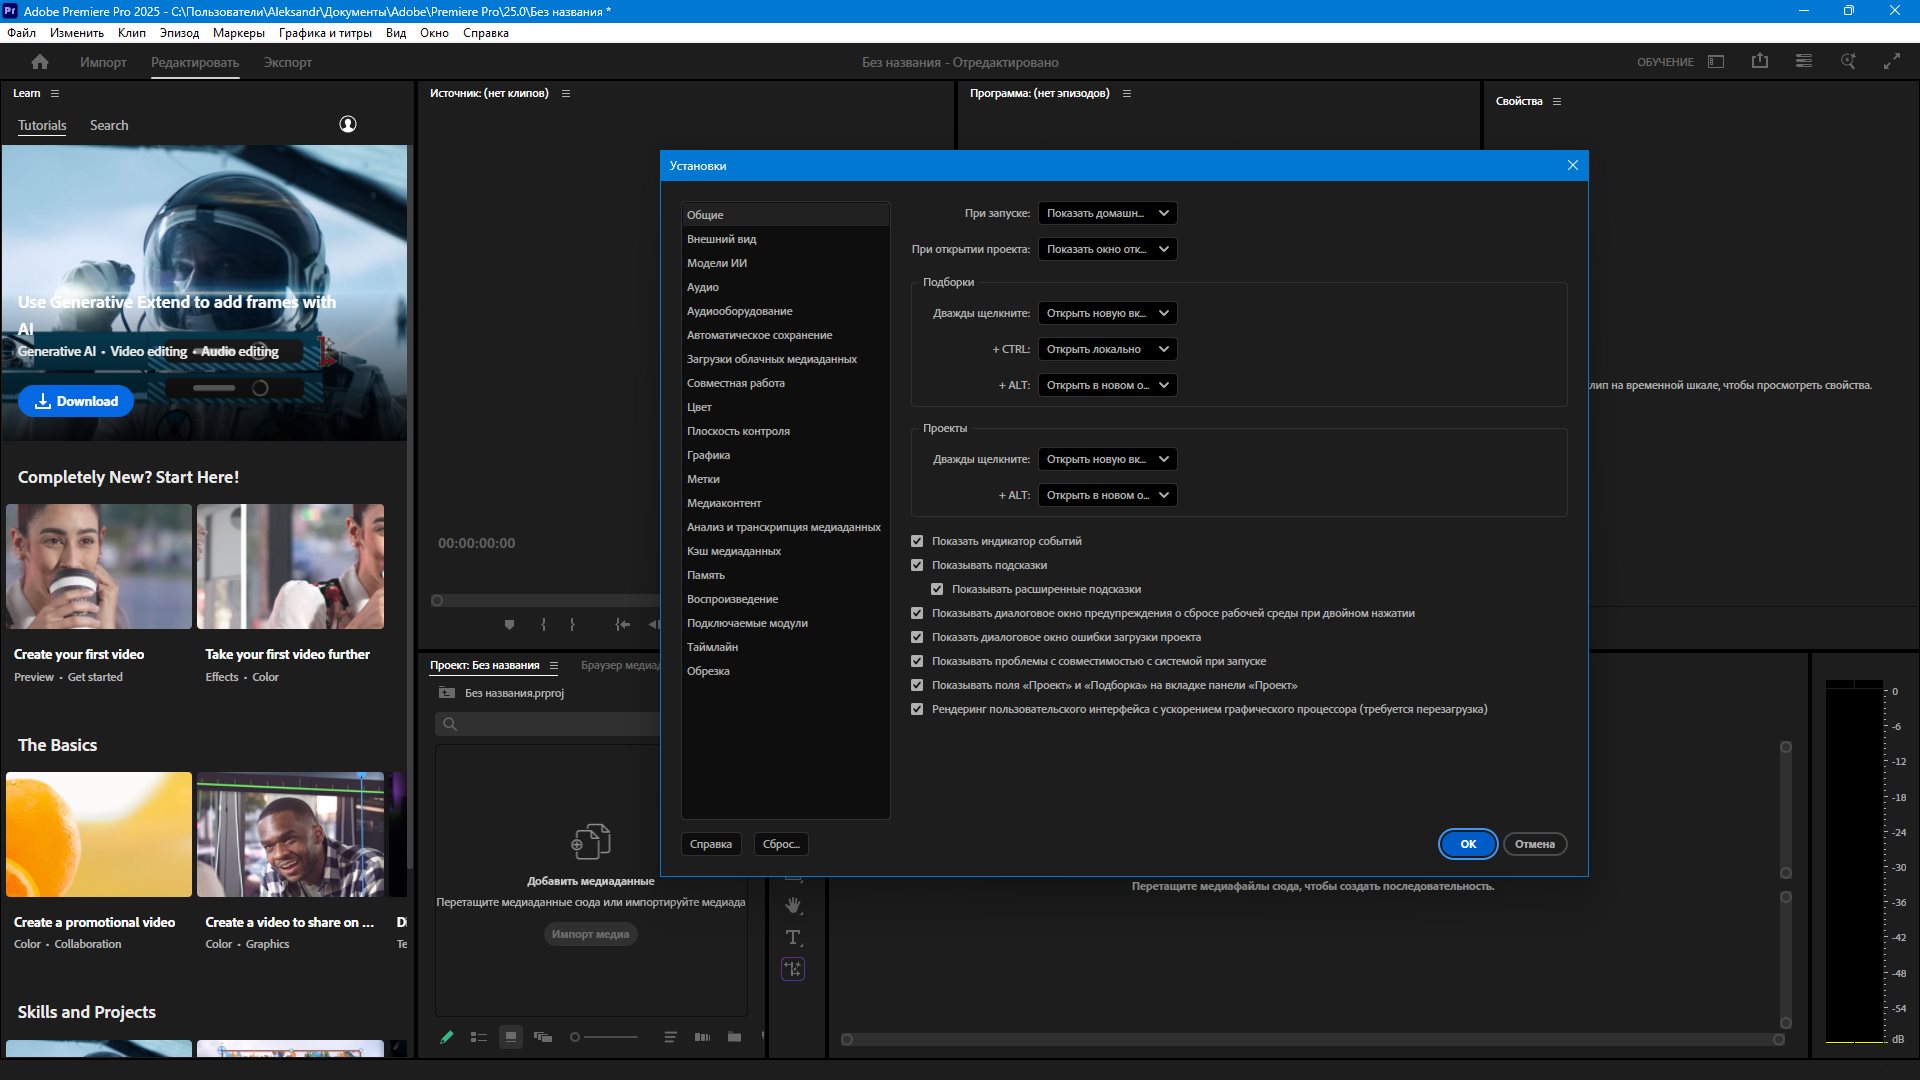Viewport: 1920px width, 1080px height.
Task: Expand "При открытии проекта" dropdown
Action: tap(1107, 249)
